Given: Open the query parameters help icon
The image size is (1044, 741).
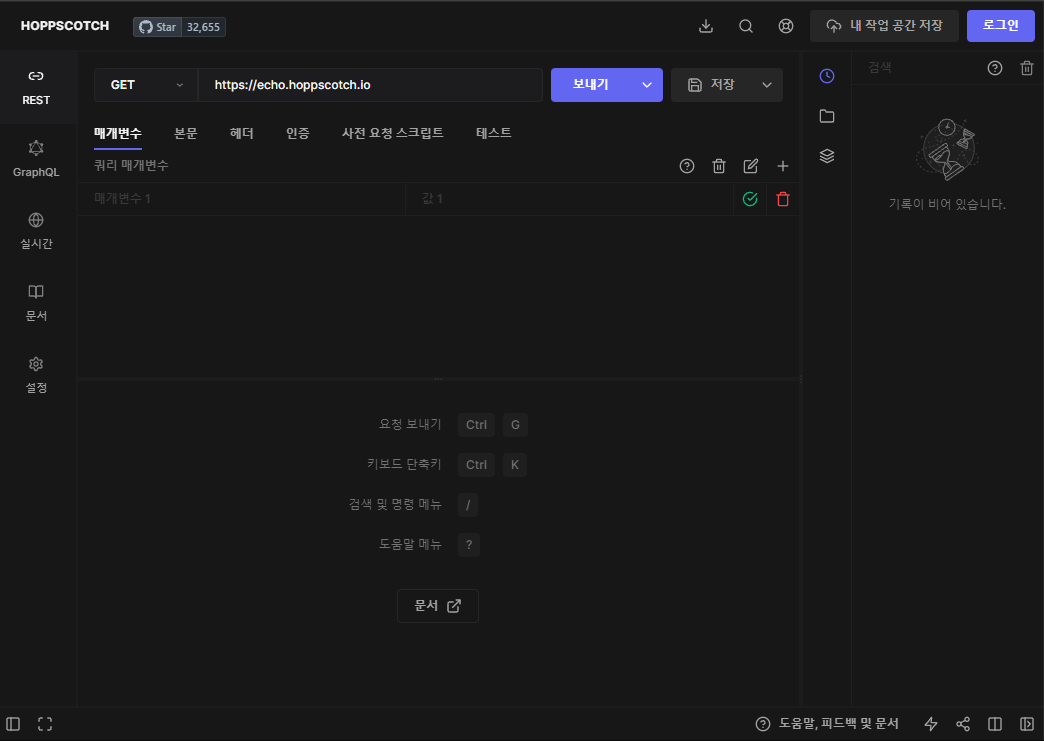Looking at the screenshot, I should coord(686,166).
